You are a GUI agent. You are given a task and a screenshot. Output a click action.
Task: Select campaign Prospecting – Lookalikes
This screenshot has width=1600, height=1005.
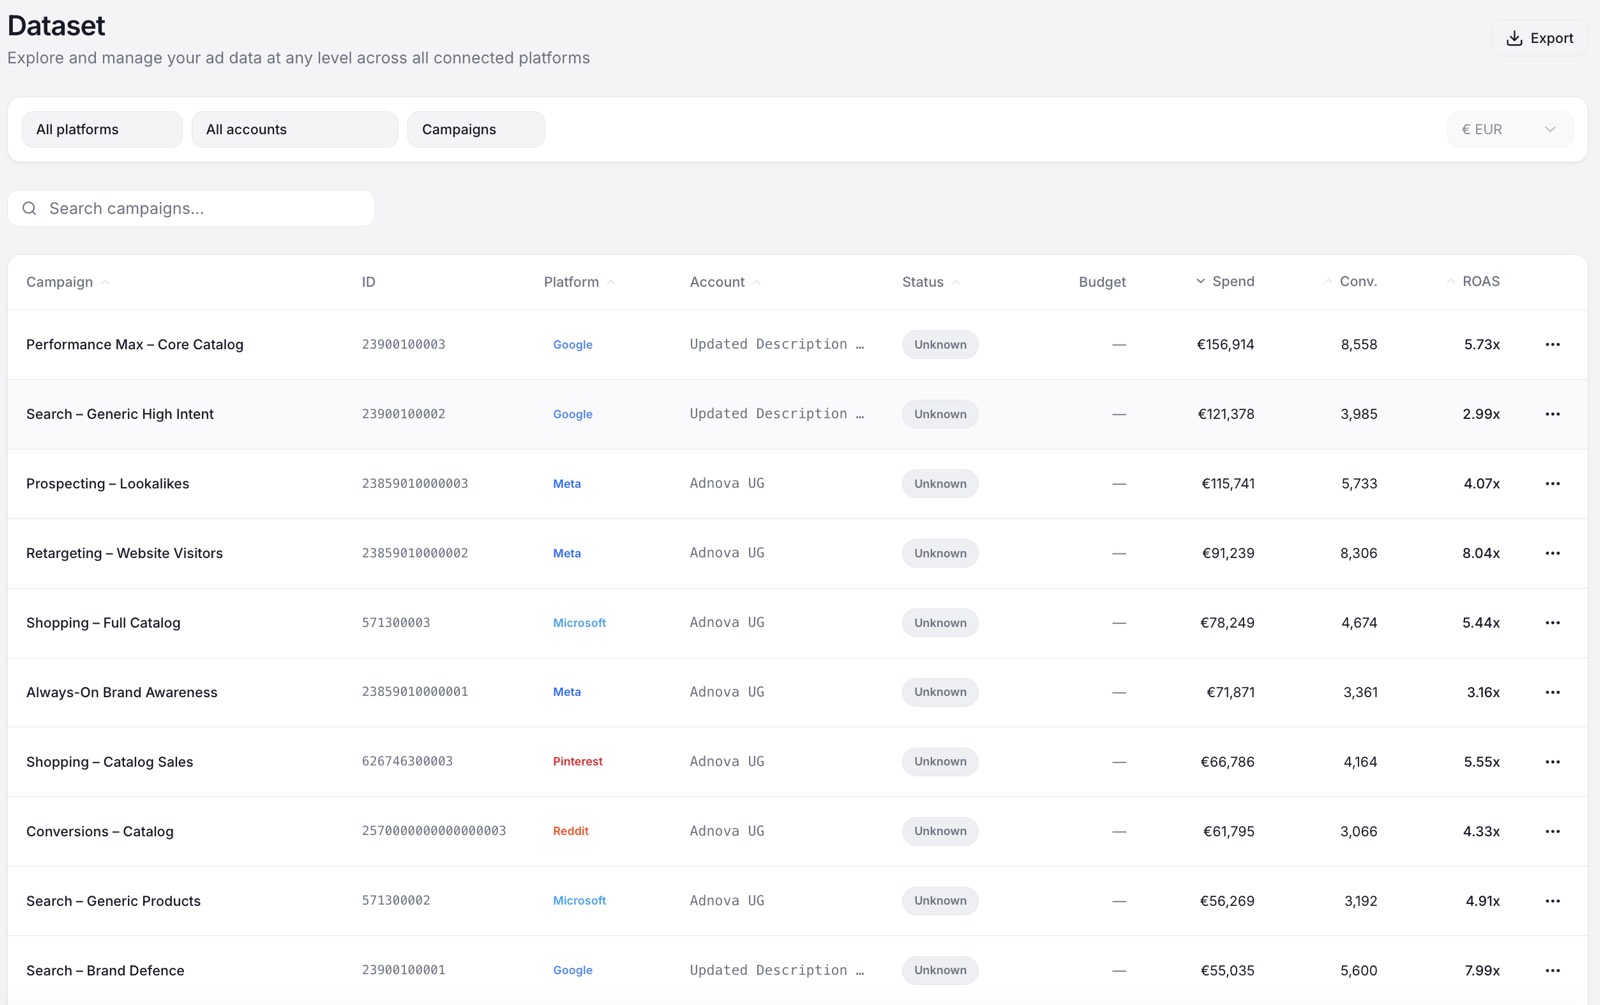point(108,483)
